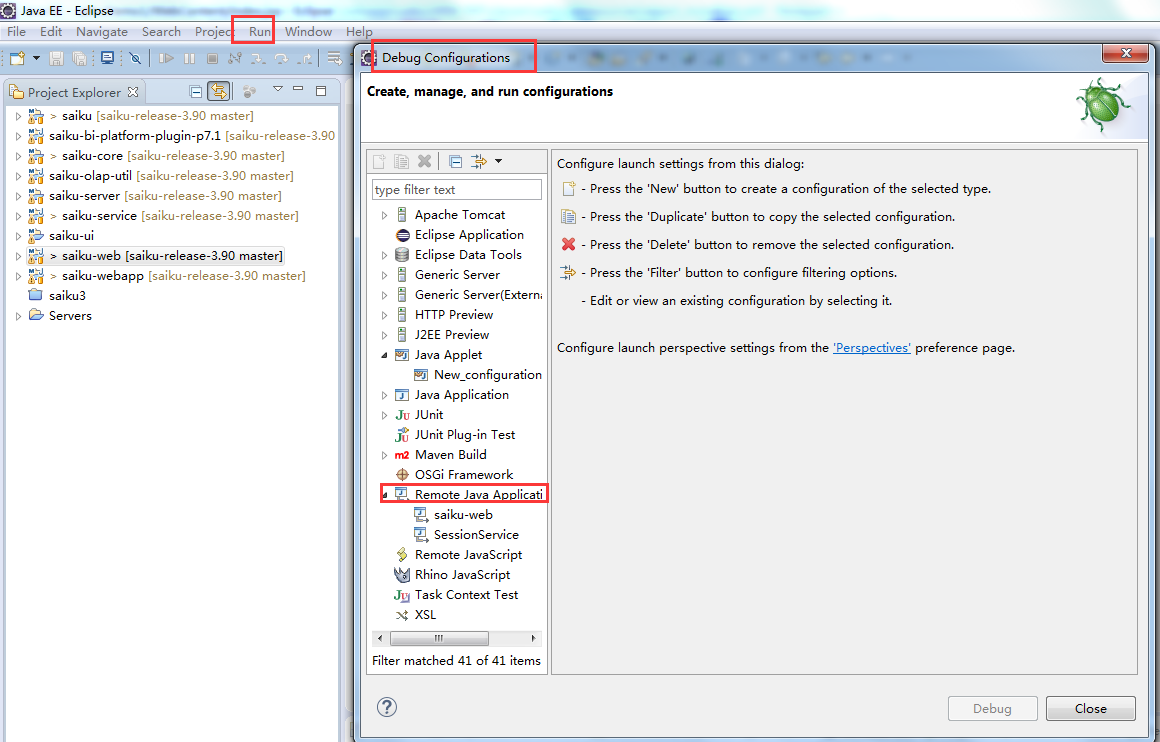Click Duplicate configuration icon in dialog toolbar
The width and height of the screenshot is (1160, 742).
(x=402, y=161)
